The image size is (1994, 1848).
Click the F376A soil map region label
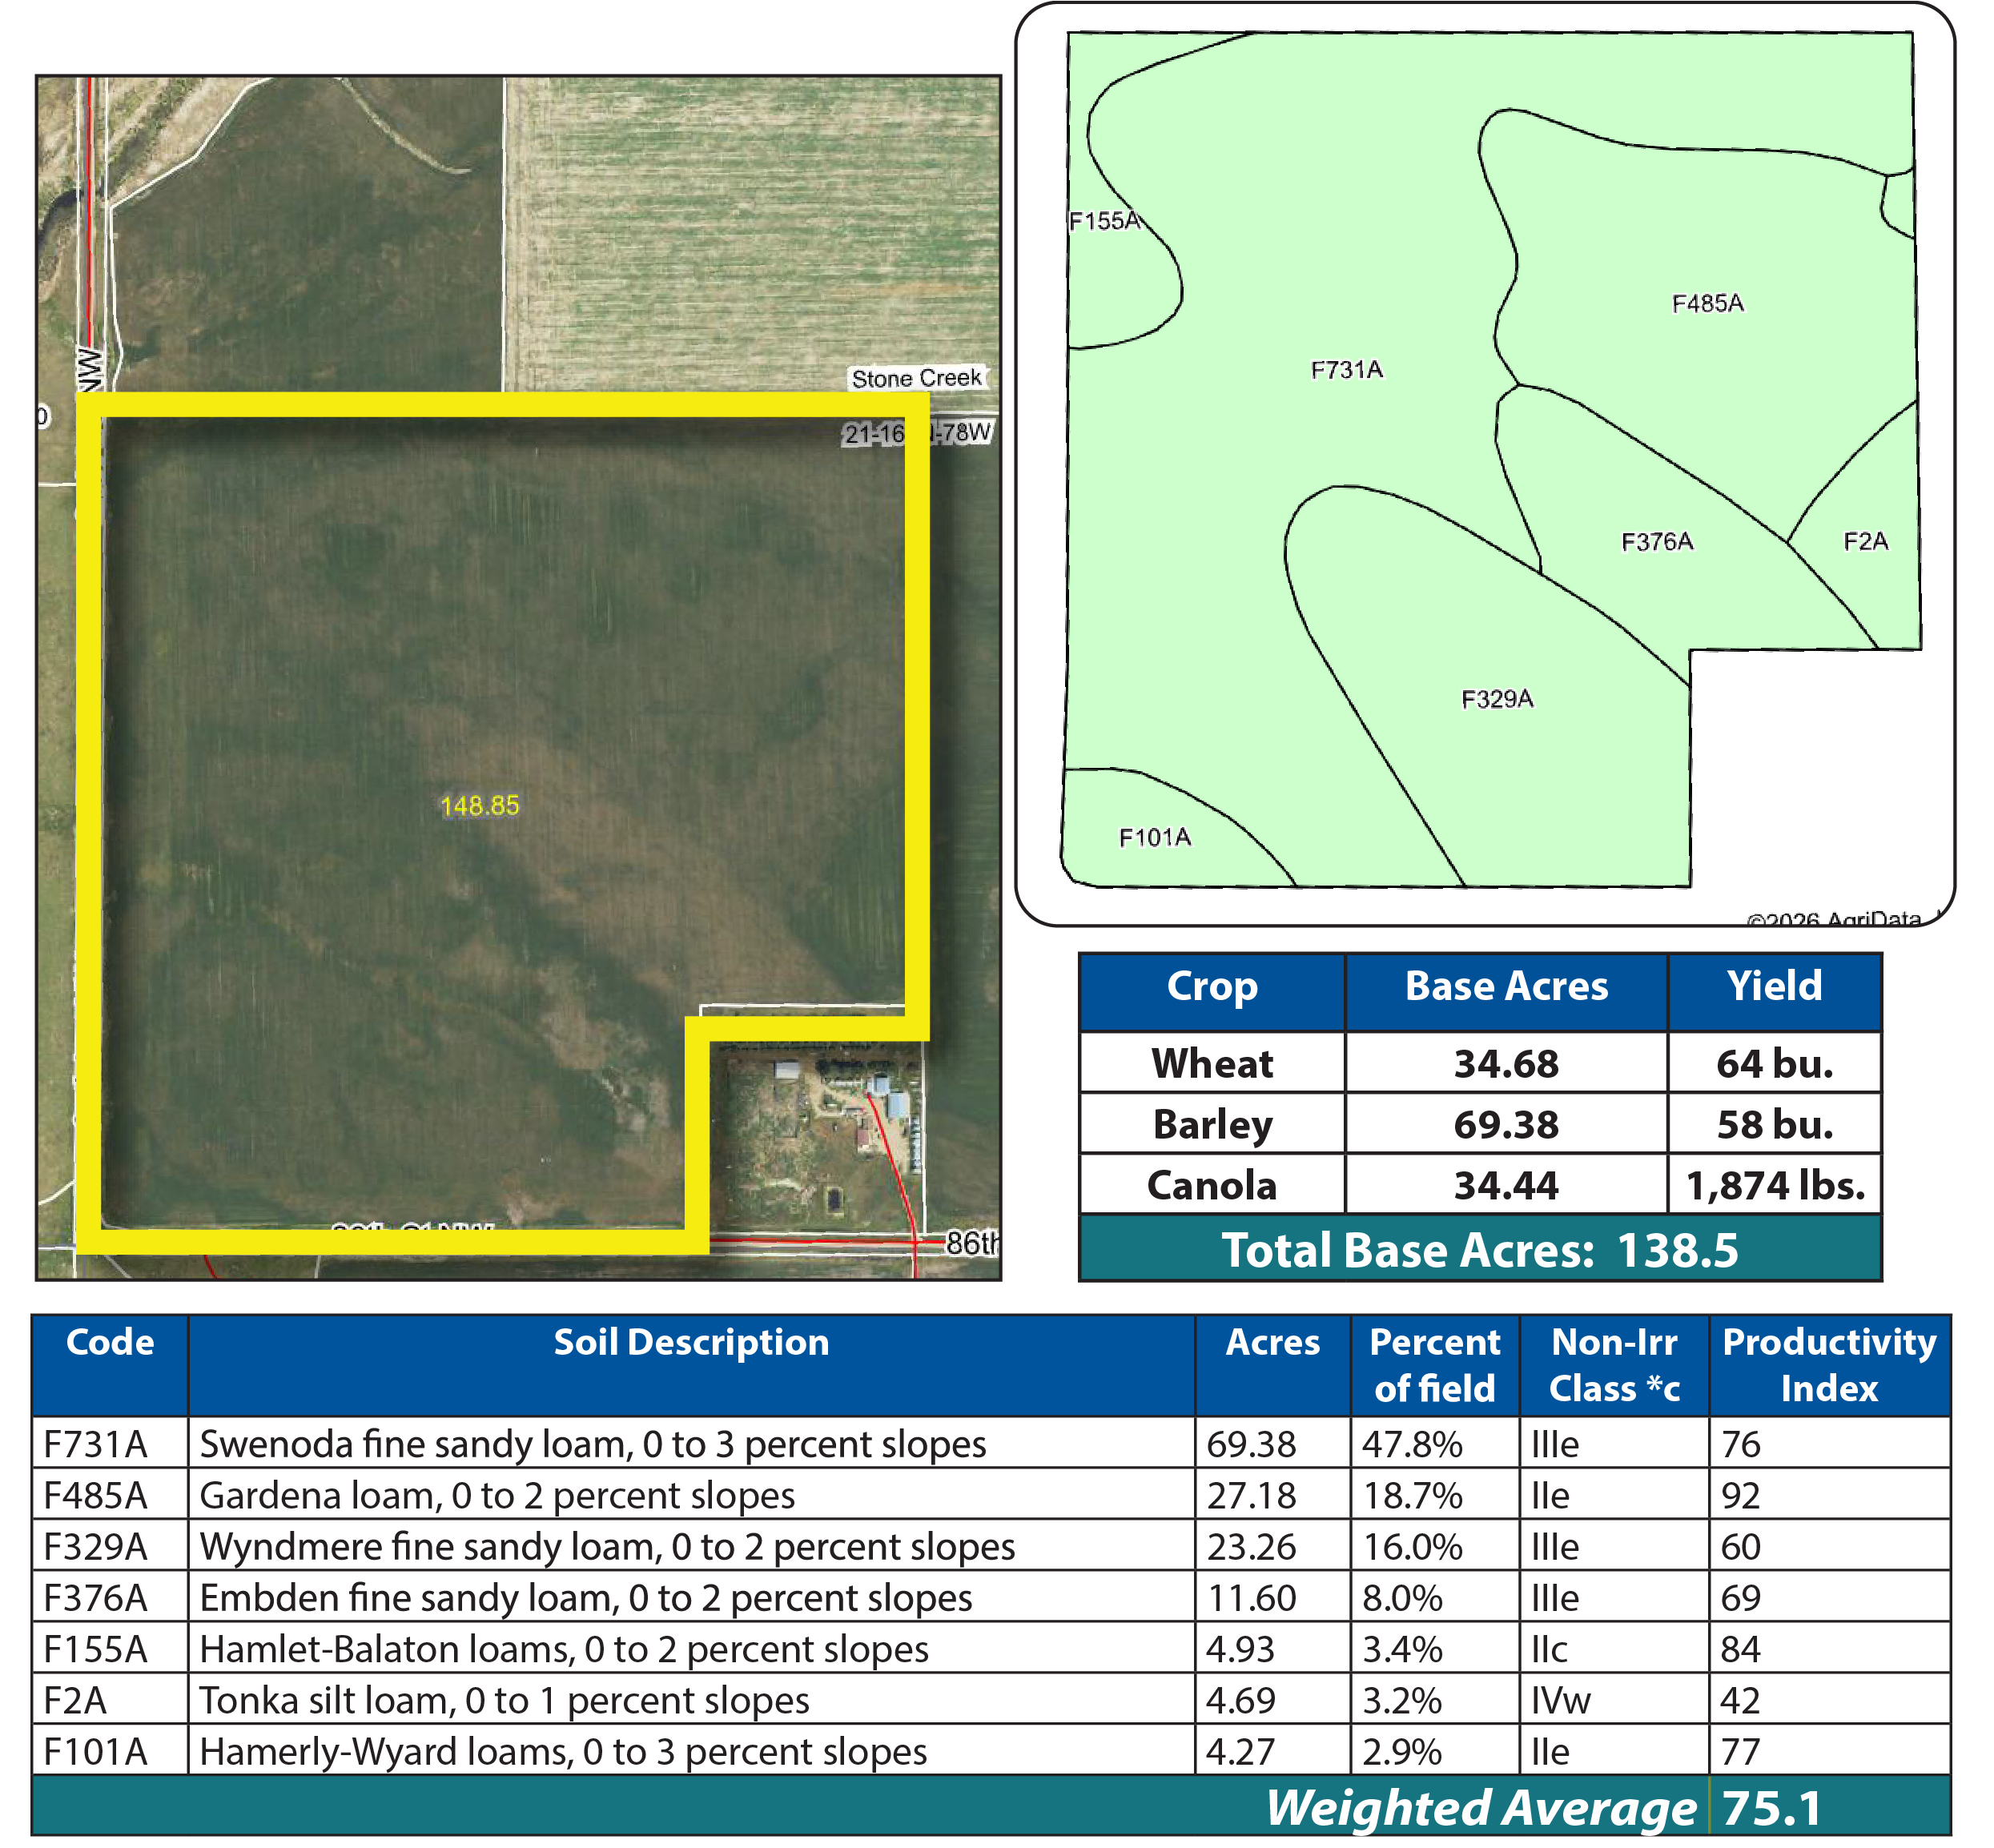[1656, 542]
